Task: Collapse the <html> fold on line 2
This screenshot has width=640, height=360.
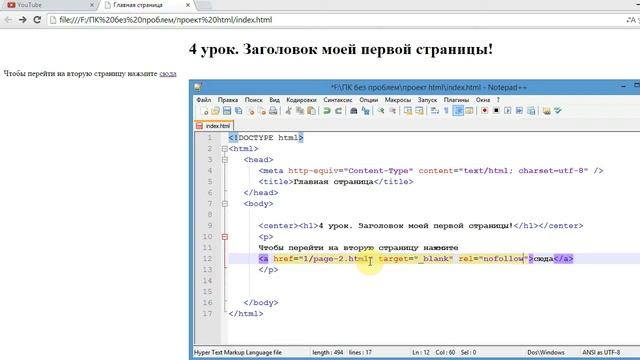Action: (224, 149)
